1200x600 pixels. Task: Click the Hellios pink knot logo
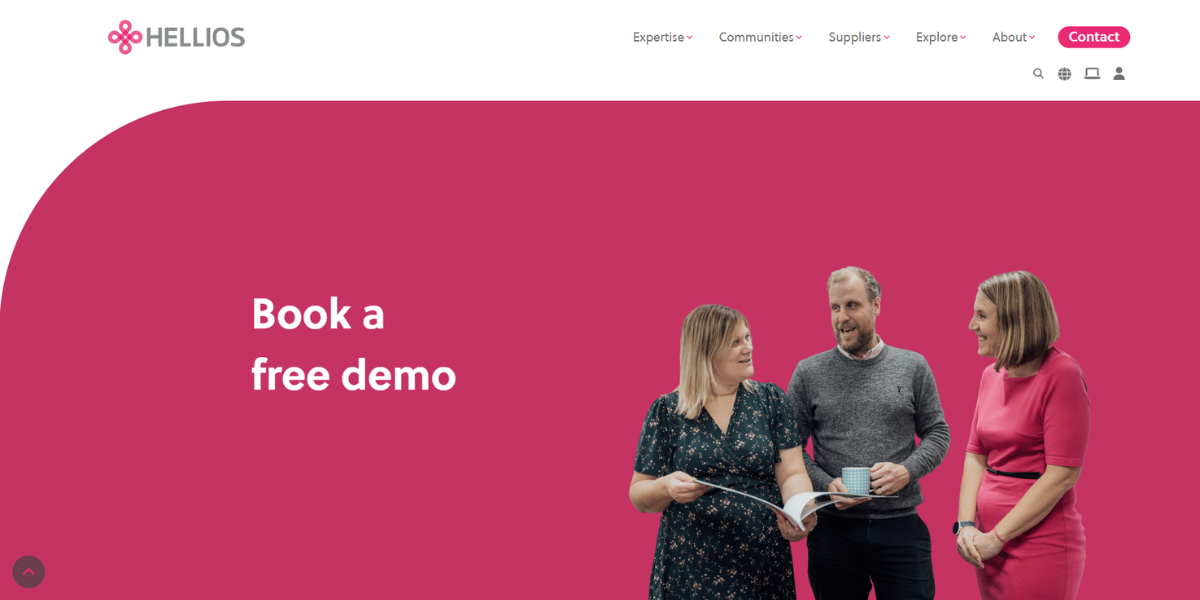125,37
